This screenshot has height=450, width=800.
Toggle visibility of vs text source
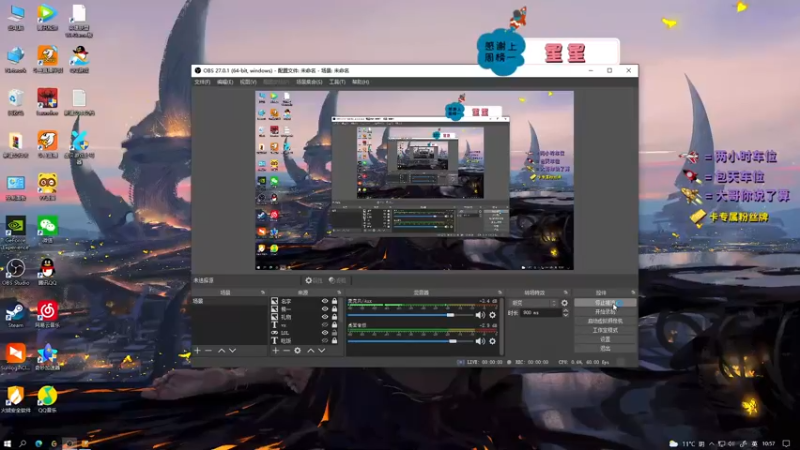(x=324, y=324)
